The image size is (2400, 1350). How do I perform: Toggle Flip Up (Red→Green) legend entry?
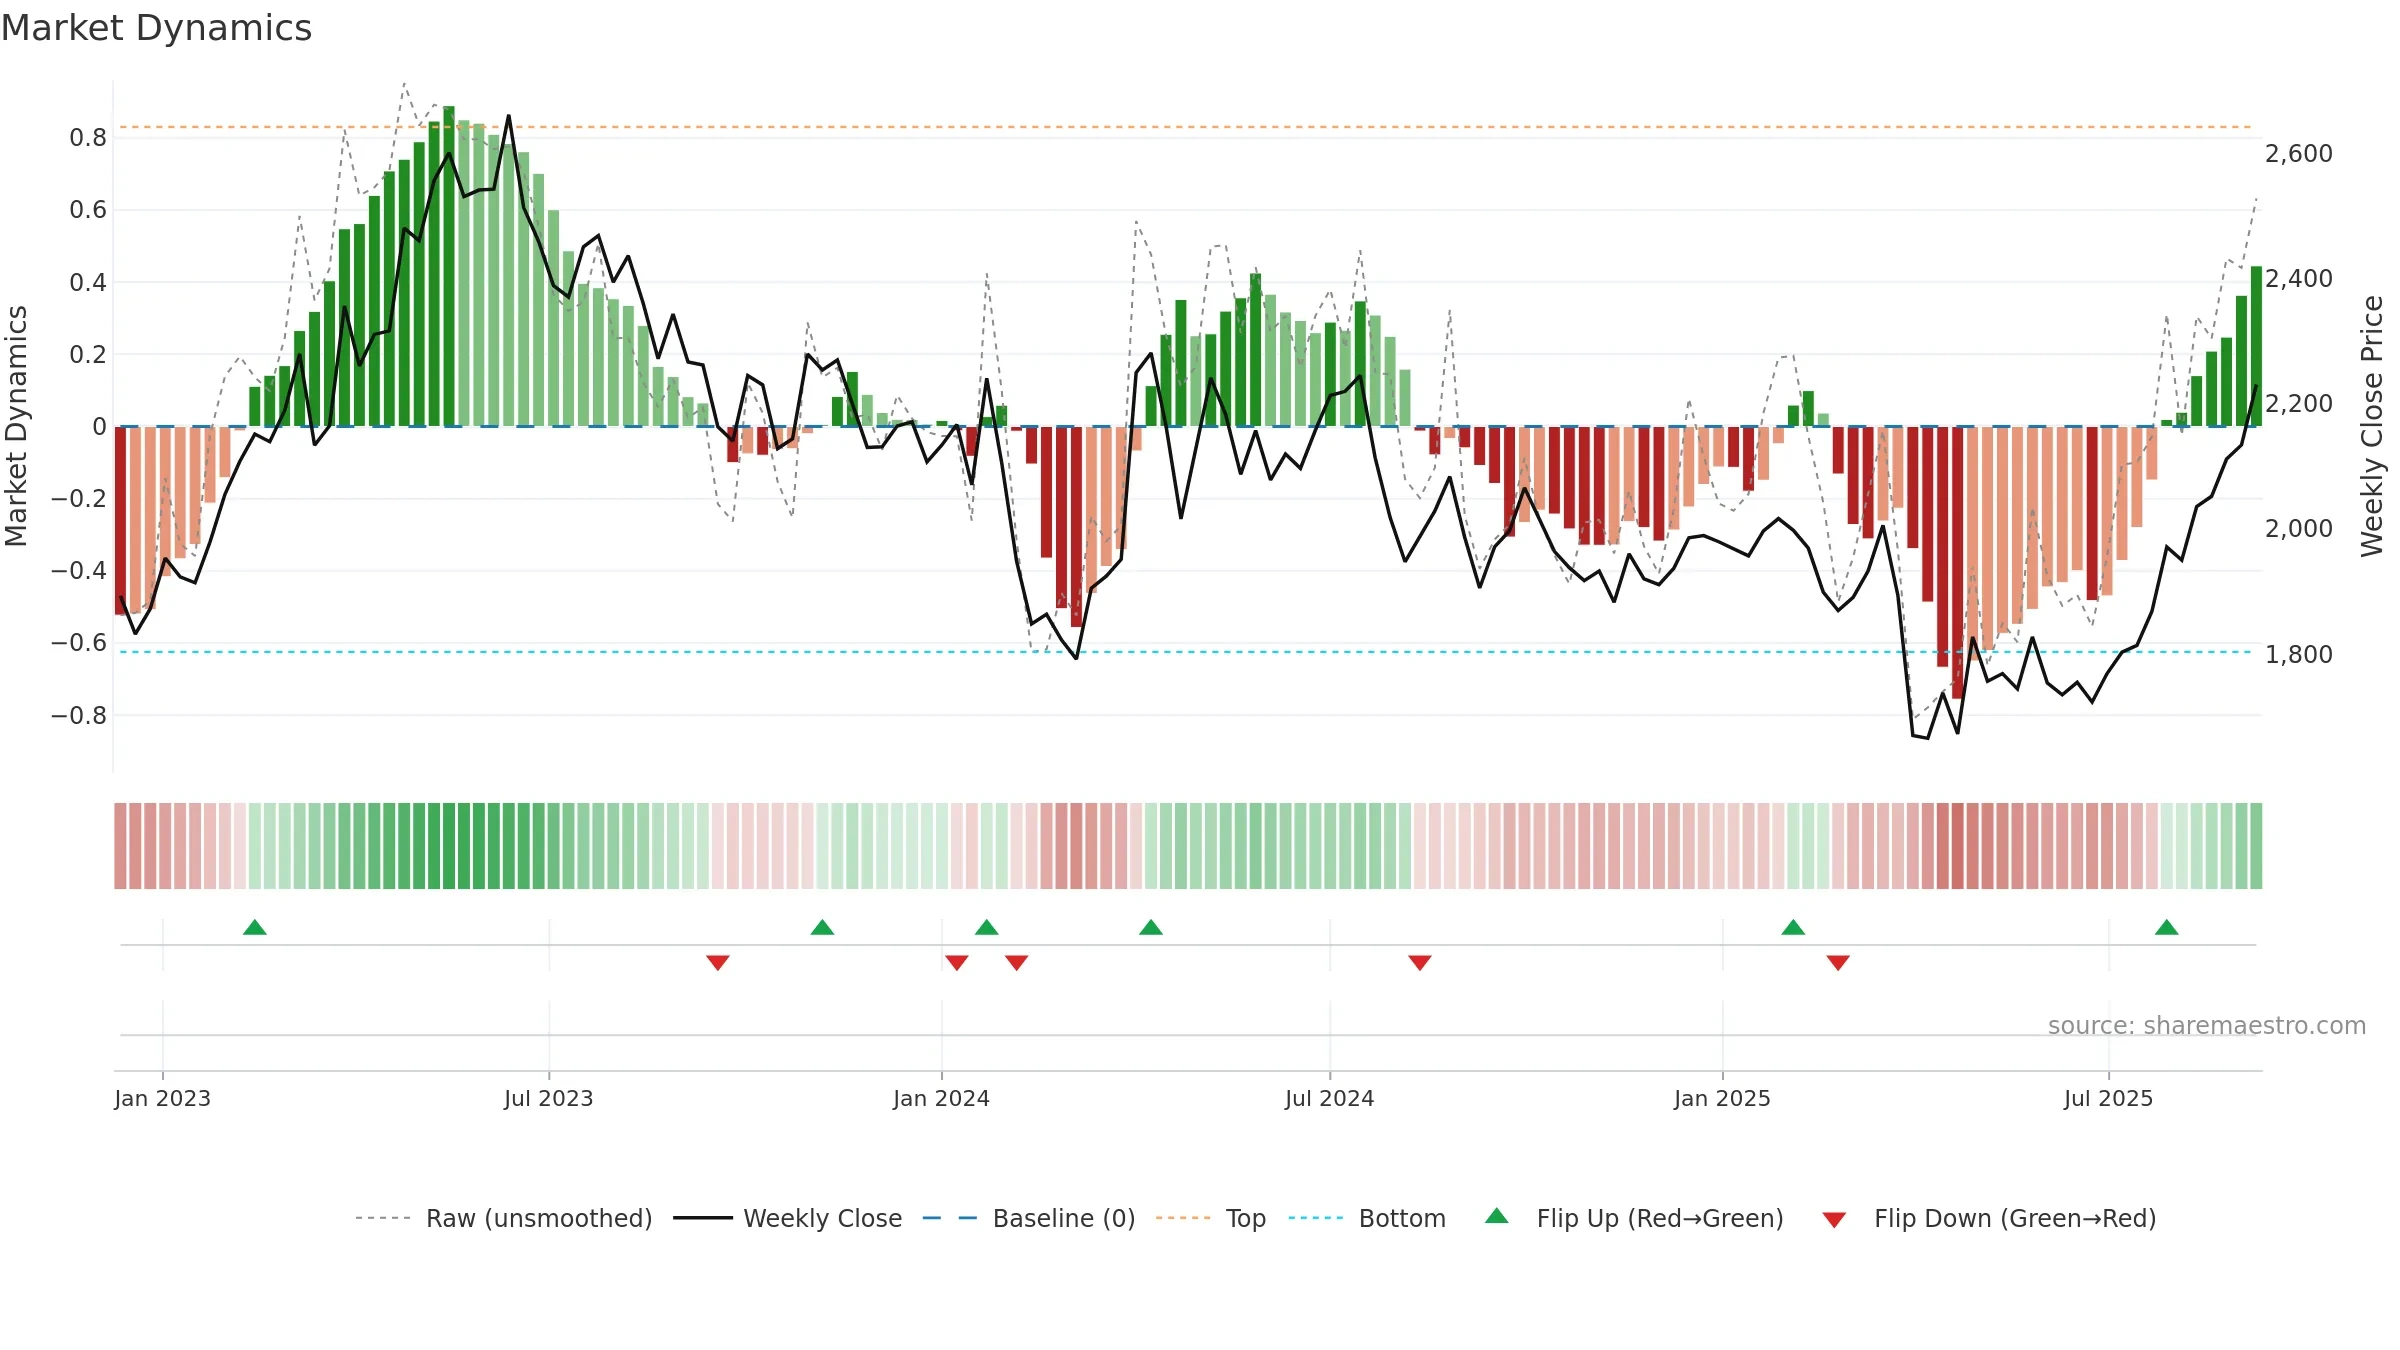(x=1634, y=1218)
